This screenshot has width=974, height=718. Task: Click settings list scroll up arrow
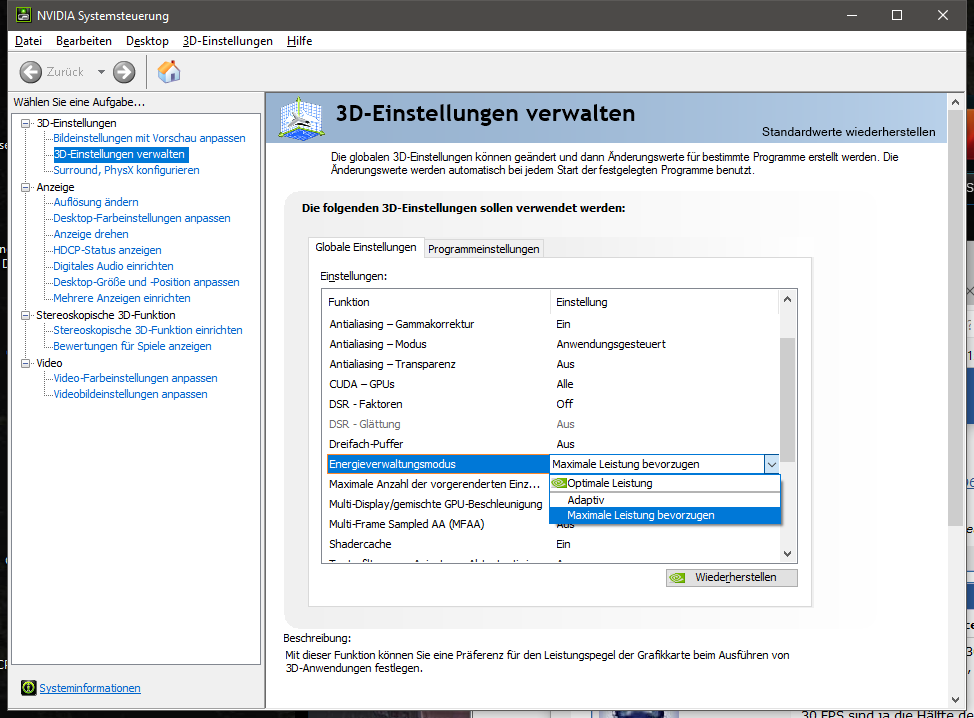click(787, 299)
